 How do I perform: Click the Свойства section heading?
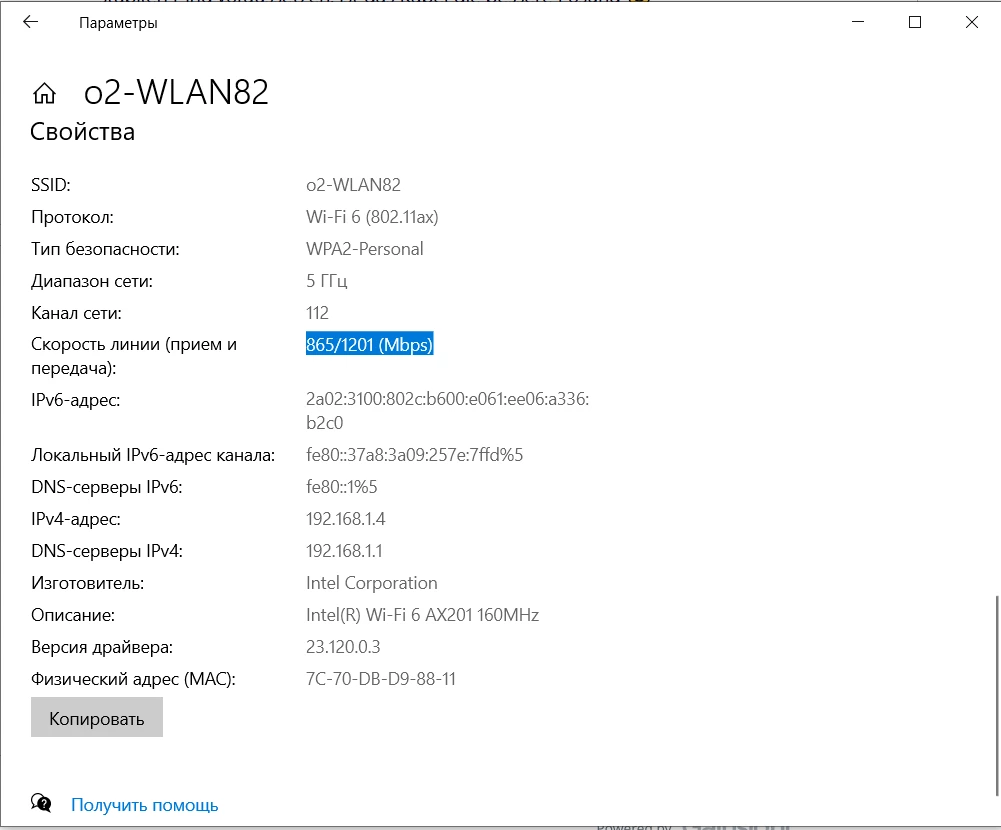pyautogui.click(x=82, y=131)
